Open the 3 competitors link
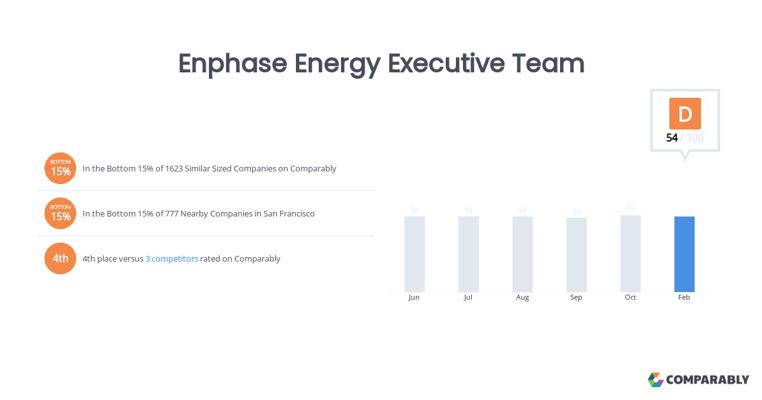Viewport: 762px width, 400px height. [172, 259]
